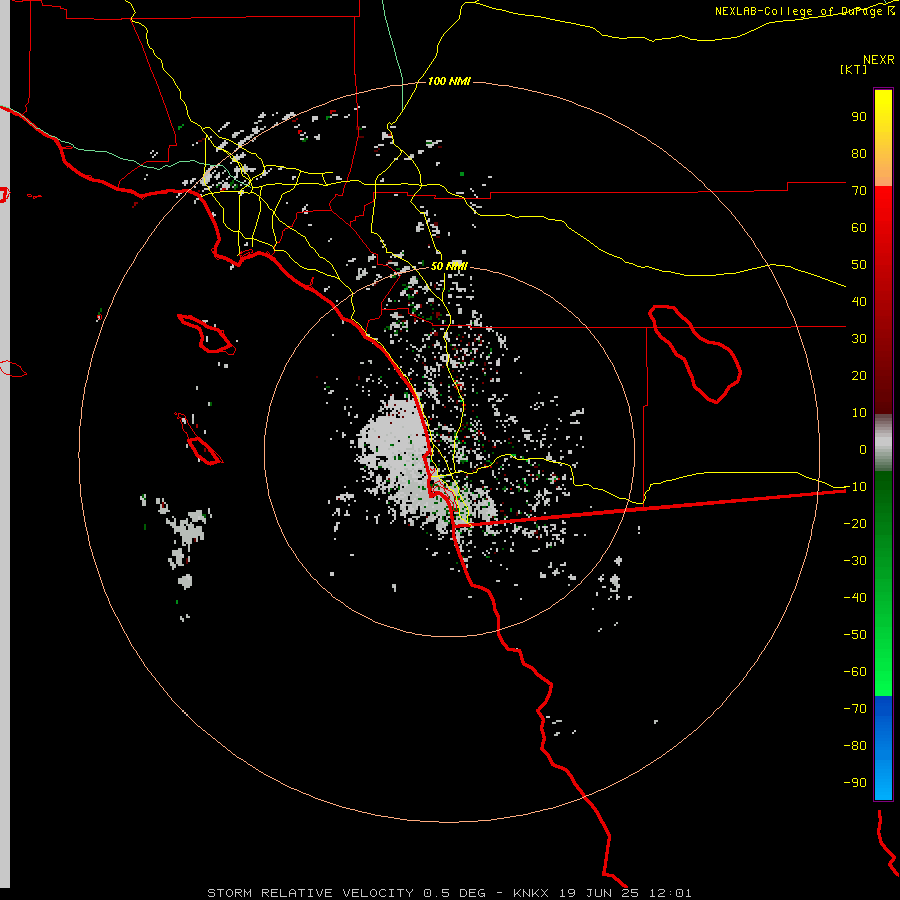Click the -70 tick label on scale
Image resolution: width=900 pixels, height=900 pixels.
click(855, 709)
